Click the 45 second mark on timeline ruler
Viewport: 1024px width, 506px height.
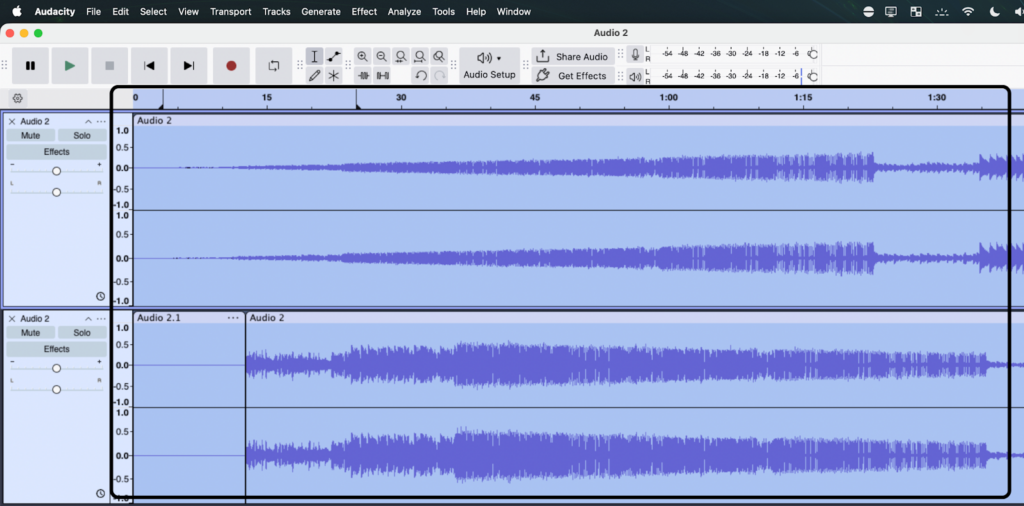click(x=535, y=98)
